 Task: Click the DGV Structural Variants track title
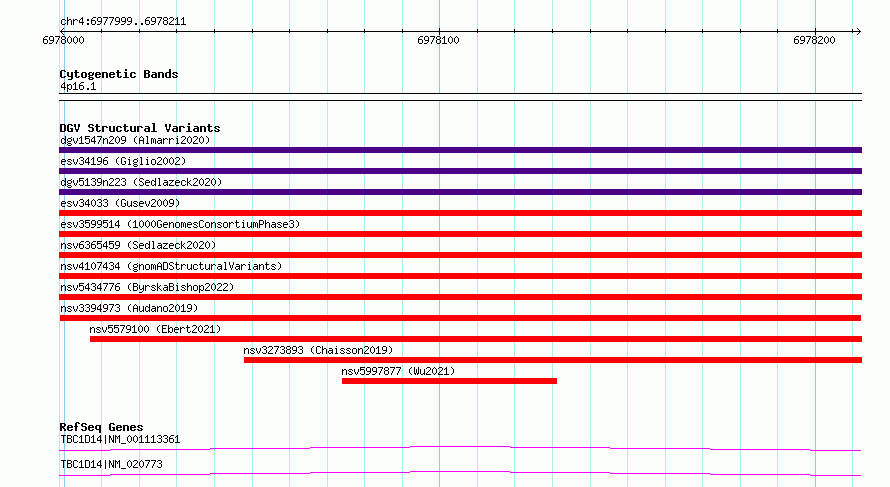pyautogui.click(x=140, y=128)
